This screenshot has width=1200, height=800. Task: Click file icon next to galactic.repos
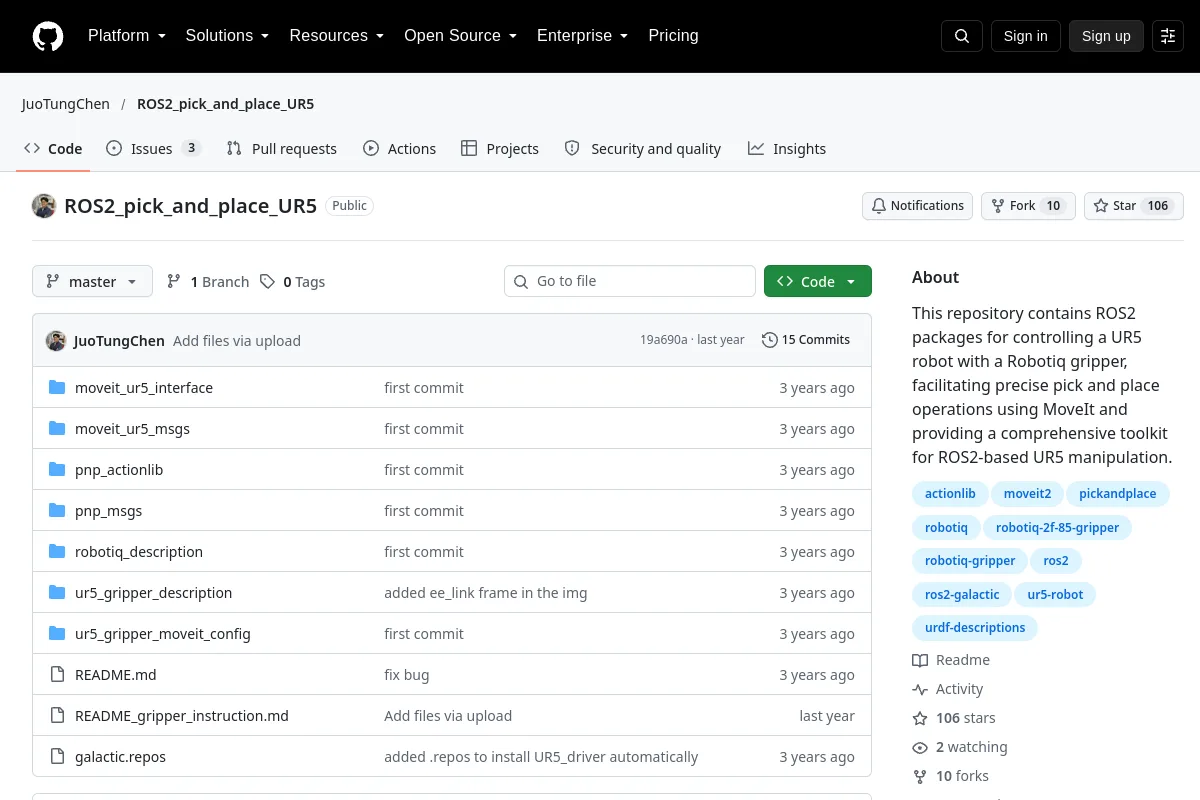coord(57,757)
